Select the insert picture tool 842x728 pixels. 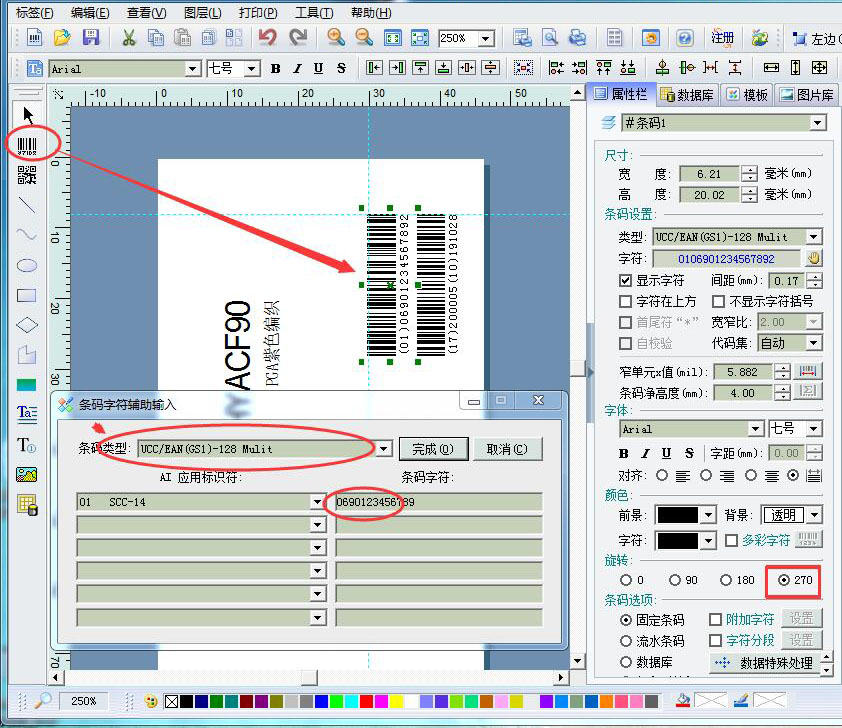pos(27,474)
